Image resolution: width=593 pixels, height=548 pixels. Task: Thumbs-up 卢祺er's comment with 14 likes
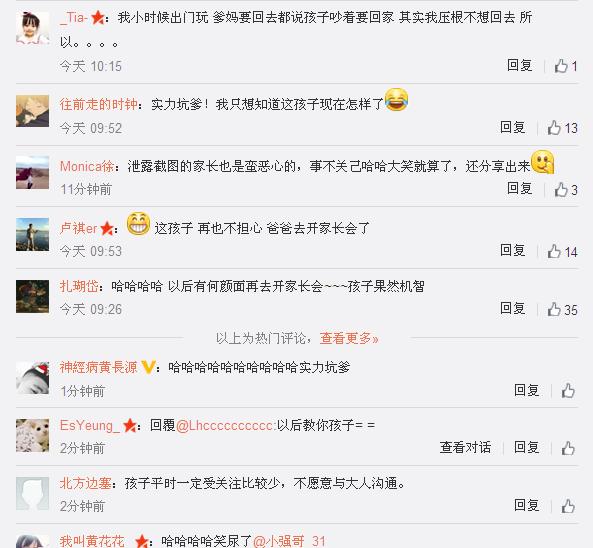562,251
